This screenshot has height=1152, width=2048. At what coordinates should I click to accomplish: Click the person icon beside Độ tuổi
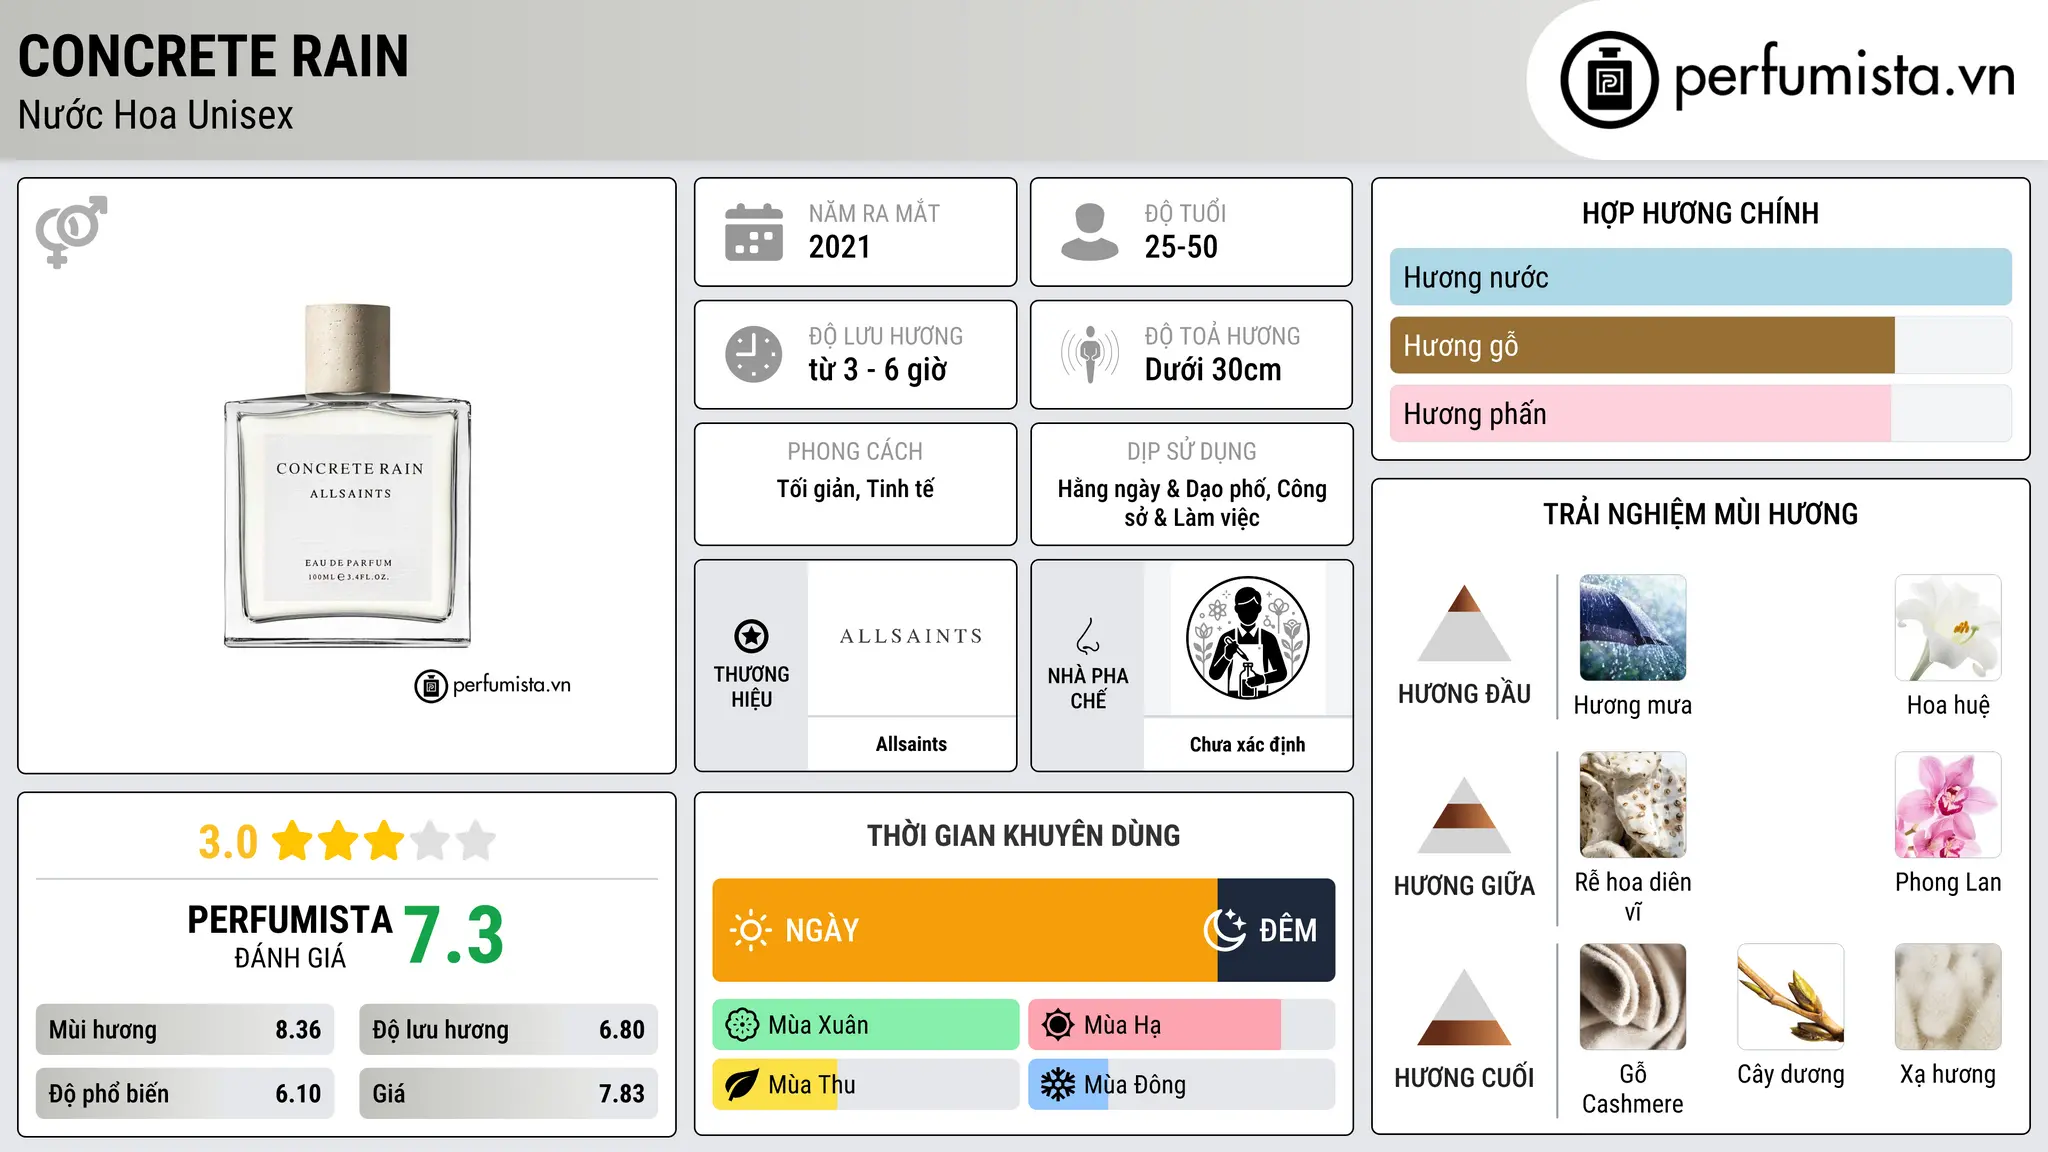[1090, 232]
